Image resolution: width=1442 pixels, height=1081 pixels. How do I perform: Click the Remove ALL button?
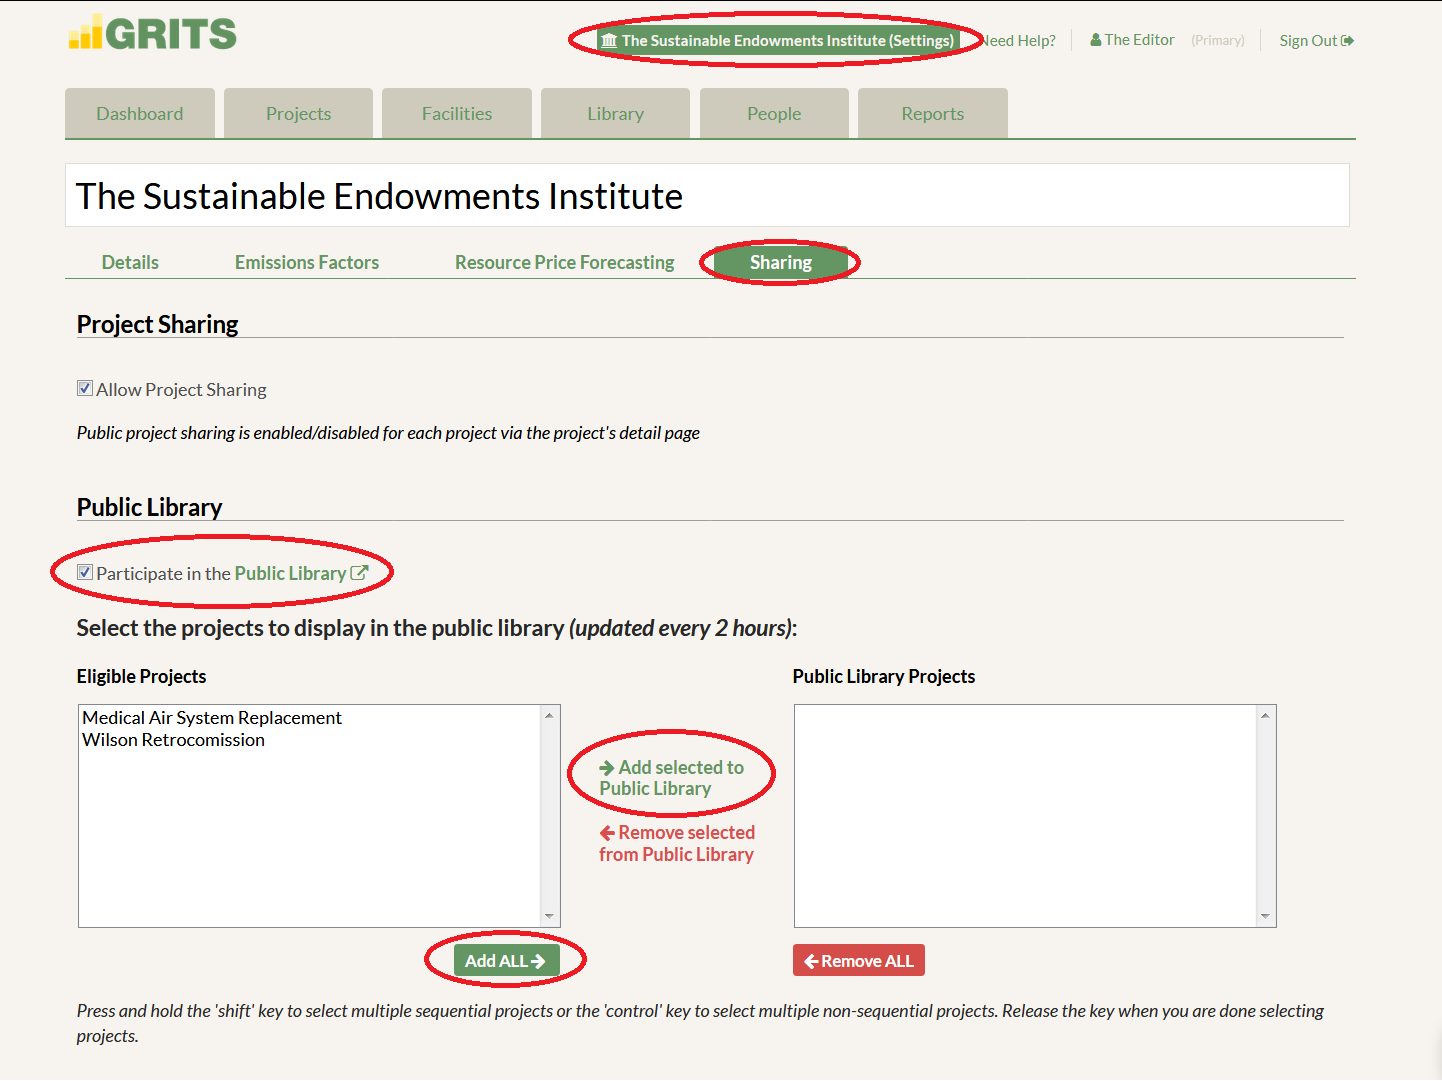tap(859, 960)
